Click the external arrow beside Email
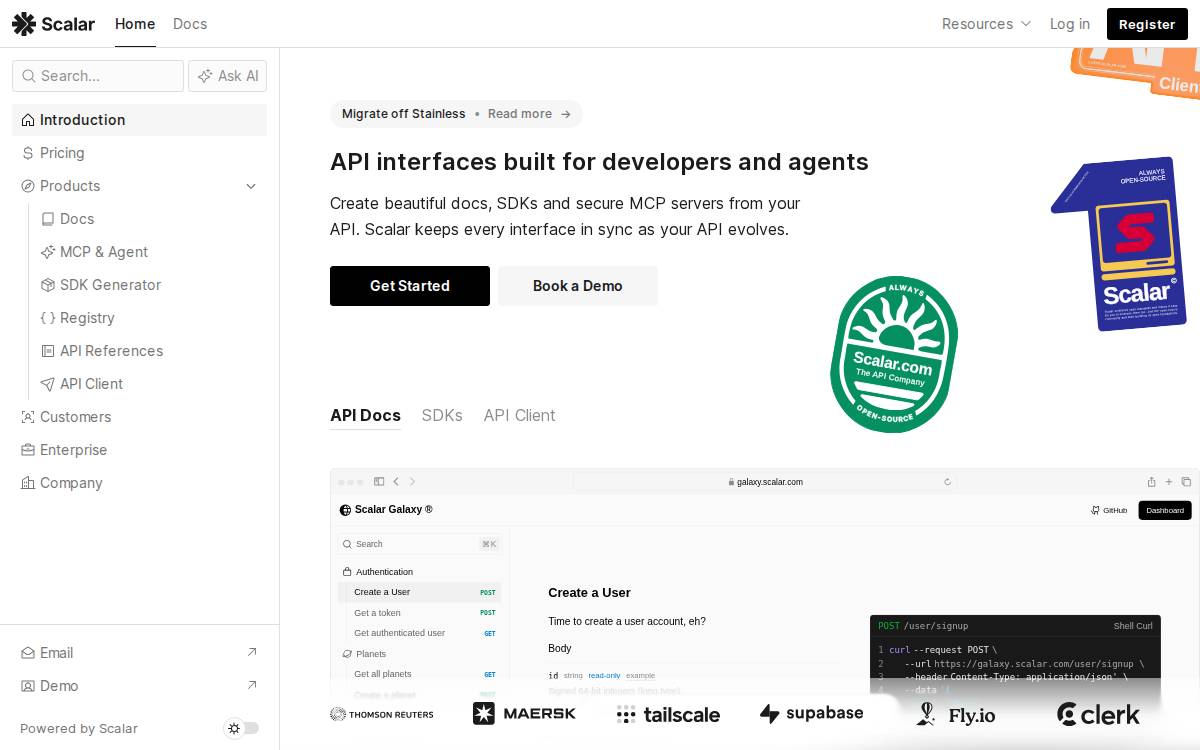The width and height of the screenshot is (1200, 750). (x=252, y=652)
